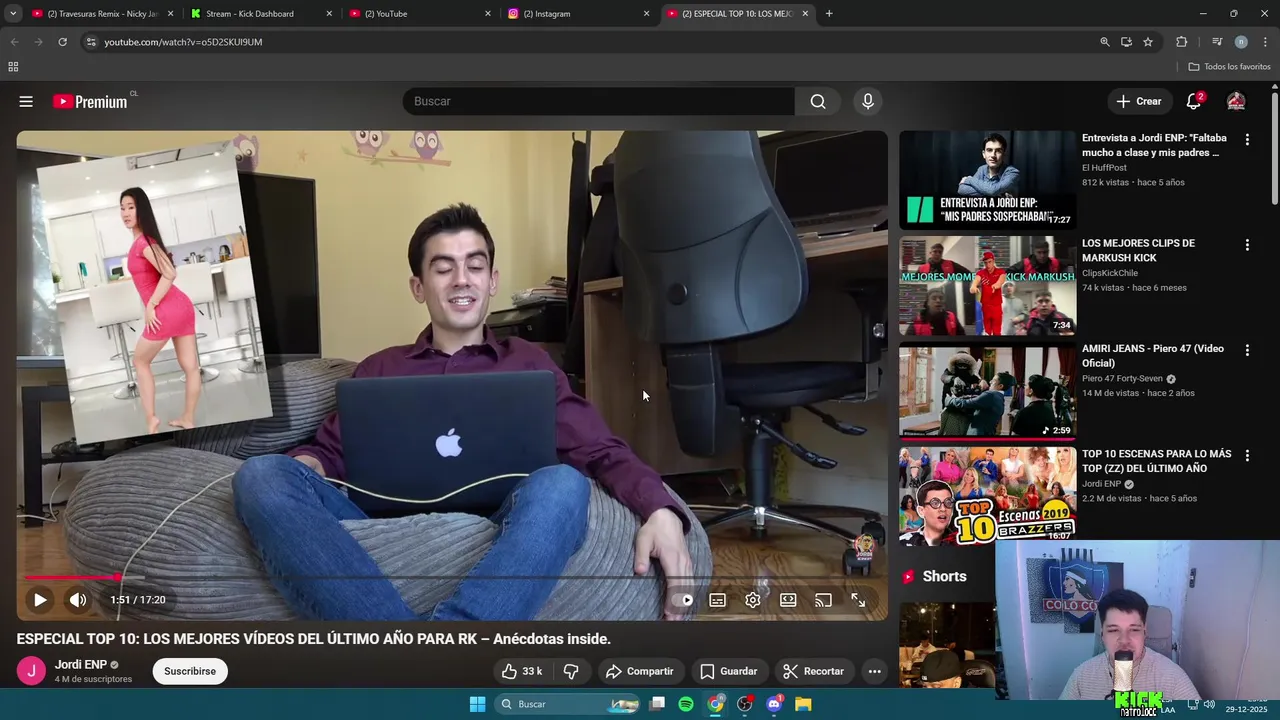Switch to theater mode in the player
Viewport: 1280px width, 720px height.
pos(788,600)
